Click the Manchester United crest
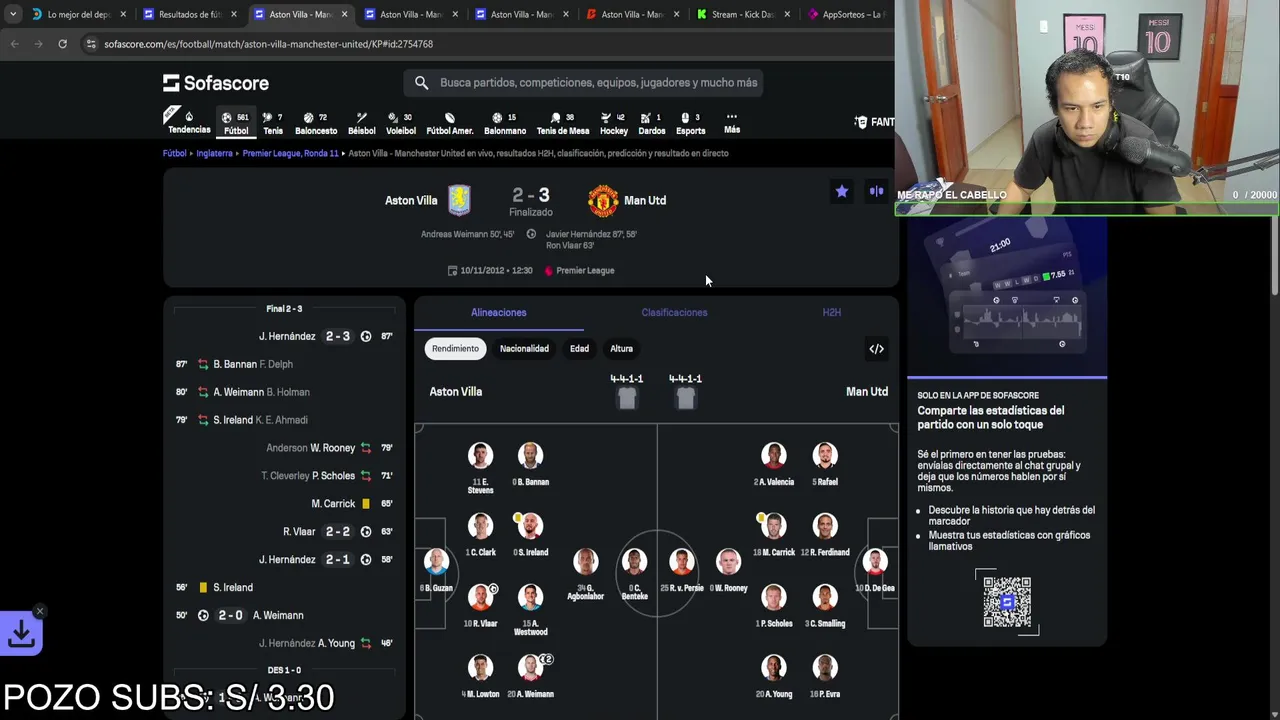The width and height of the screenshot is (1280, 720). point(603,201)
